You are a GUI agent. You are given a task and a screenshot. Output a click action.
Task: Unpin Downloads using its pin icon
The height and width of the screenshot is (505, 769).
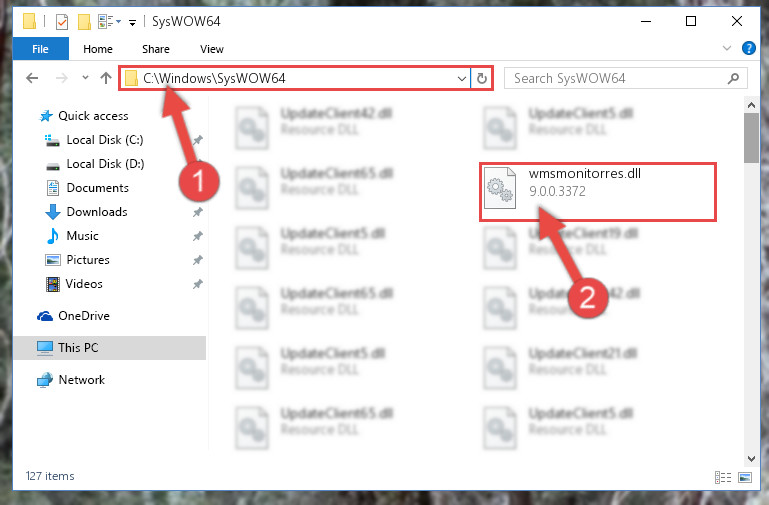(x=198, y=212)
